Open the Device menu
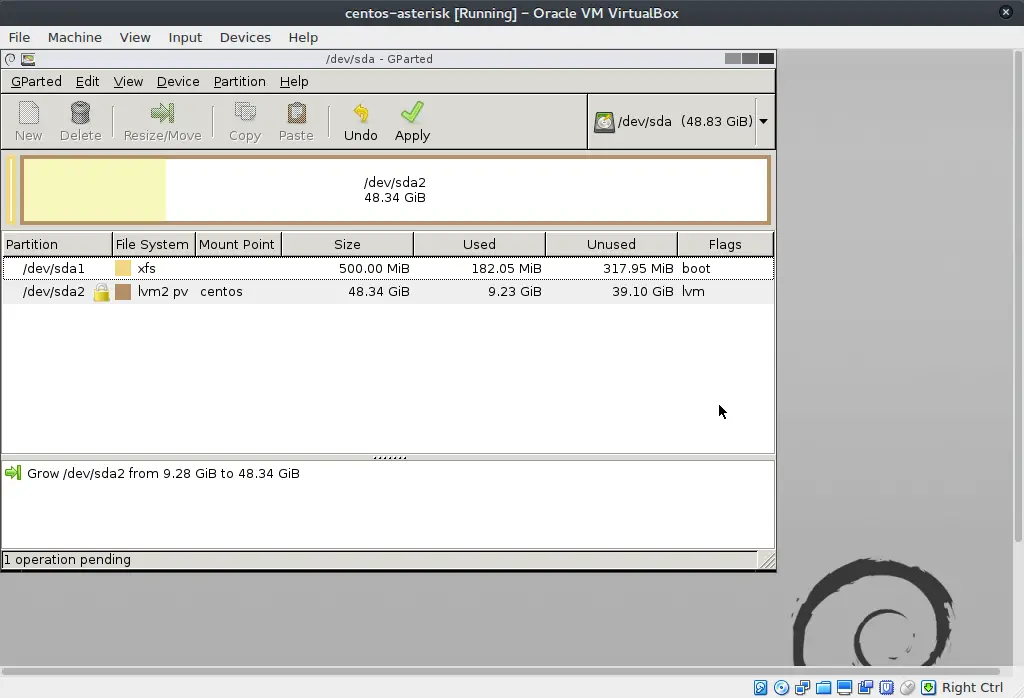Screen dimensions: 1024x698 178,82
